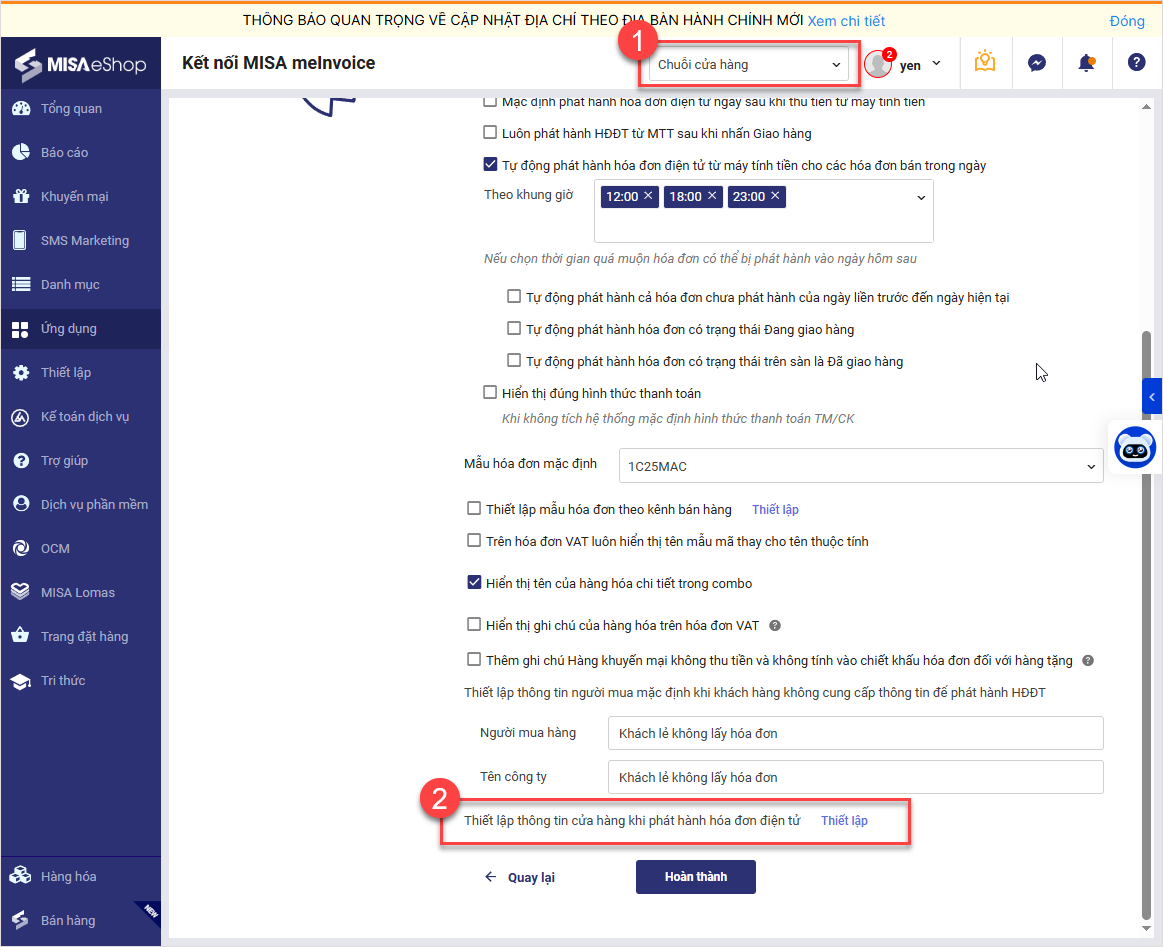1163x947 pixels.
Task: Remove the 18:00 time tag
Action: click(712, 195)
